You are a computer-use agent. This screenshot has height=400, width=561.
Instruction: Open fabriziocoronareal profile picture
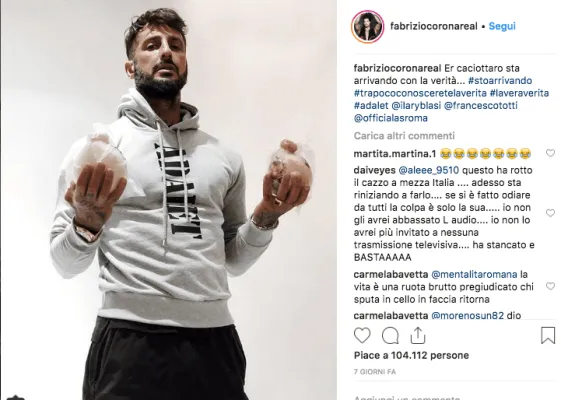[x=367, y=26]
